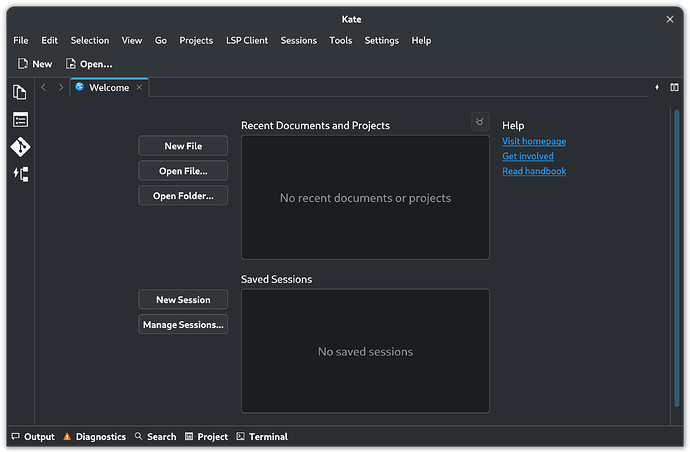Viewport: 690px width, 452px height.
Task: Clear recent documents list with broom icon
Action: (480, 121)
